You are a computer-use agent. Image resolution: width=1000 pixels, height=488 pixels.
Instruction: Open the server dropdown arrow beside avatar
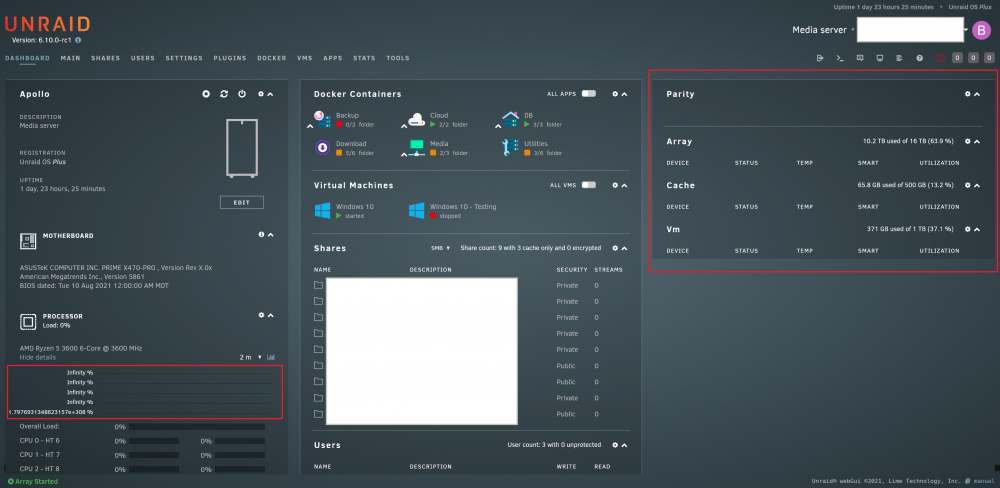[967, 30]
